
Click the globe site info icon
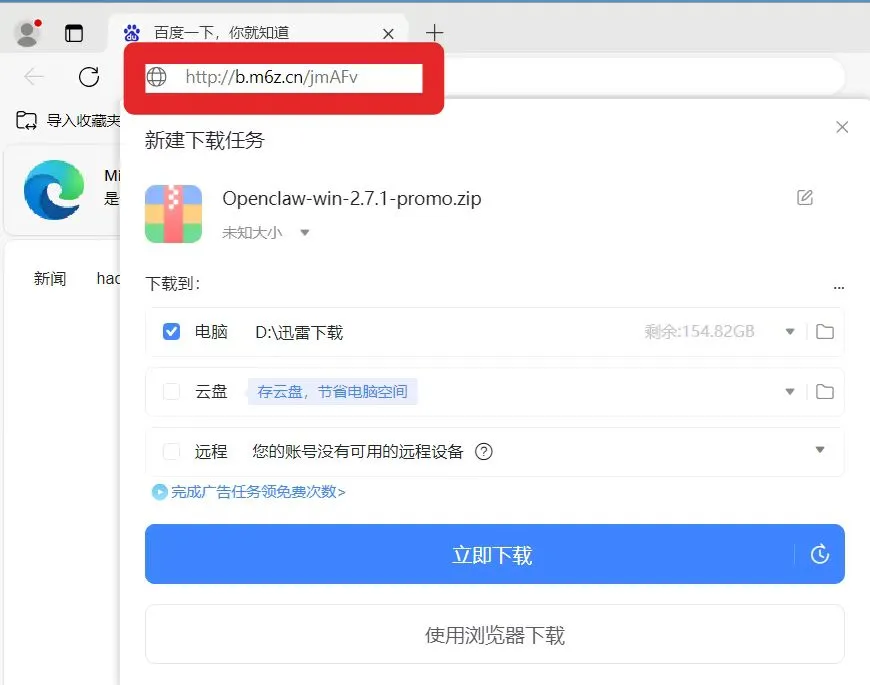click(156, 77)
